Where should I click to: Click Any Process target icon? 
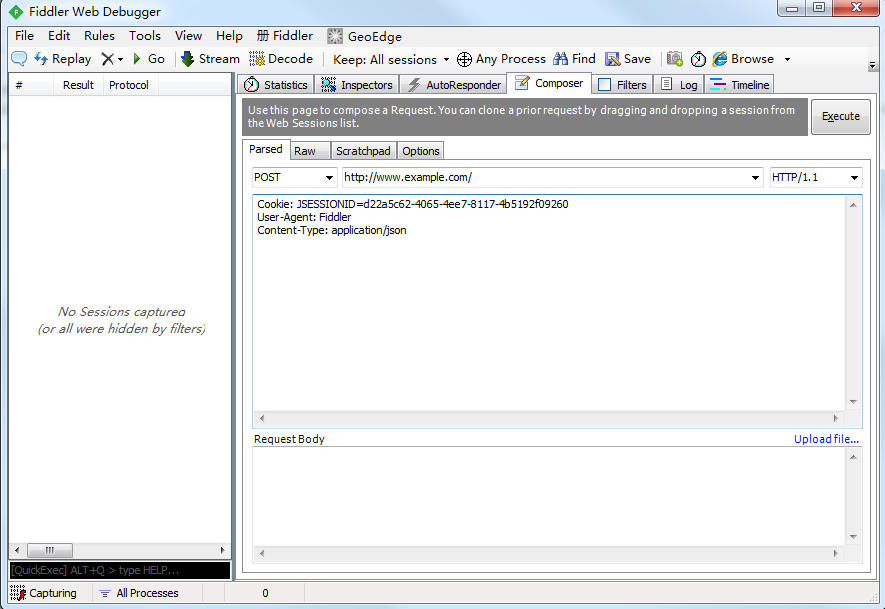(464, 59)
